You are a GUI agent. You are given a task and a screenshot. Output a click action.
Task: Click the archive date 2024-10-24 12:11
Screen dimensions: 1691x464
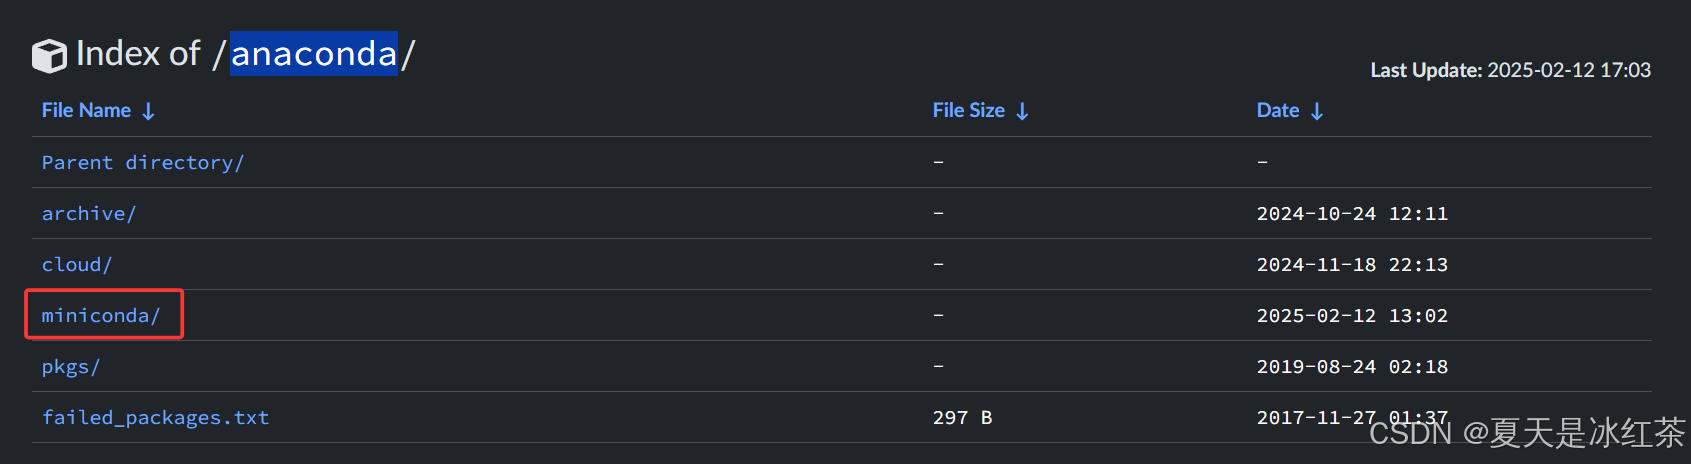[1352, 213]
